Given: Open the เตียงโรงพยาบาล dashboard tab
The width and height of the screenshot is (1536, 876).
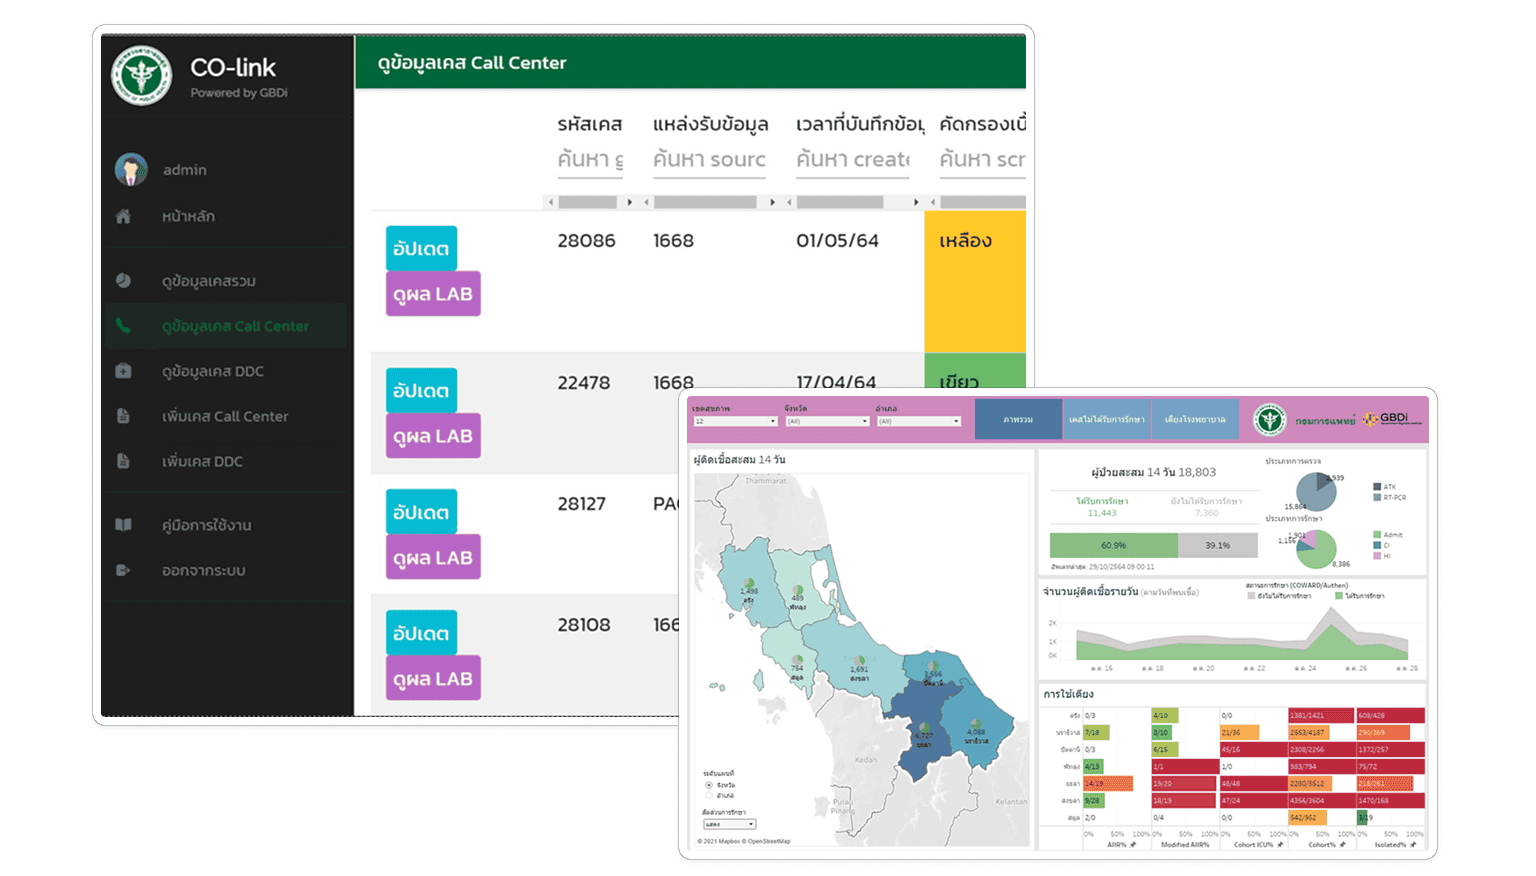Looking at the screenshot, I should point(1195,420).
